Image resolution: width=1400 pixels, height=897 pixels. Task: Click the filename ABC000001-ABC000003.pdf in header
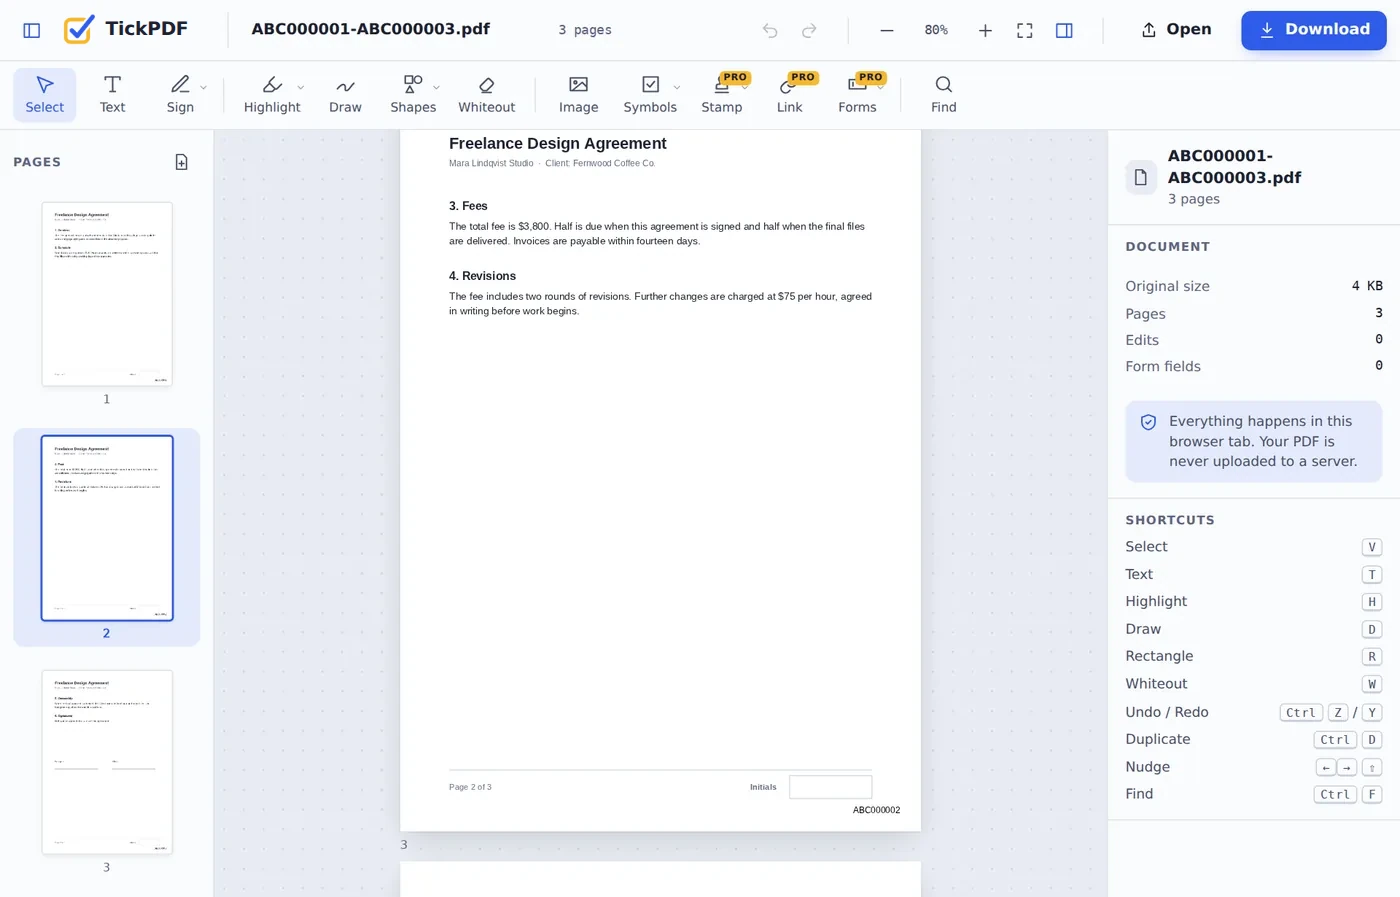point(371,29)
